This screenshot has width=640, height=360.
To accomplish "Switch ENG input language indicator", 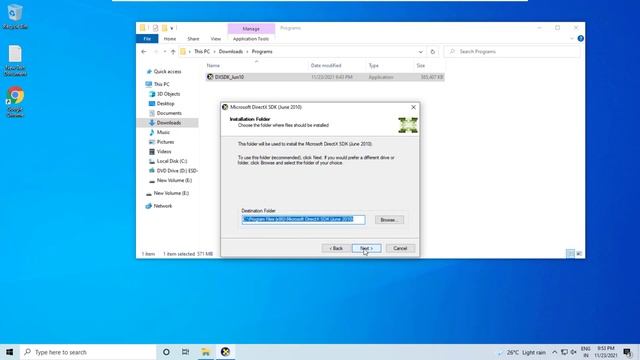I will pos(586,352).
